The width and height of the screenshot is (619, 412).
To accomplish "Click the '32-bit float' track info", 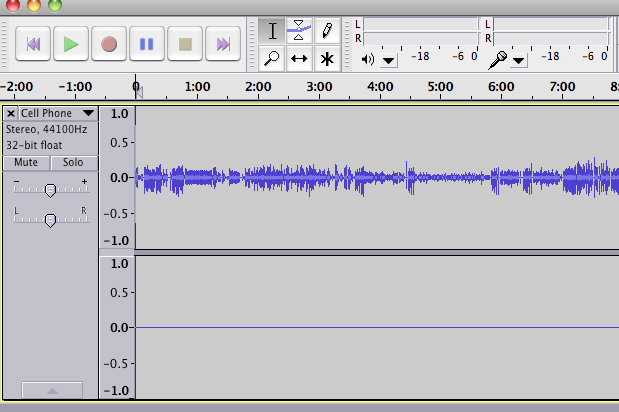I will pyautogui.click(x=34, y=146).
